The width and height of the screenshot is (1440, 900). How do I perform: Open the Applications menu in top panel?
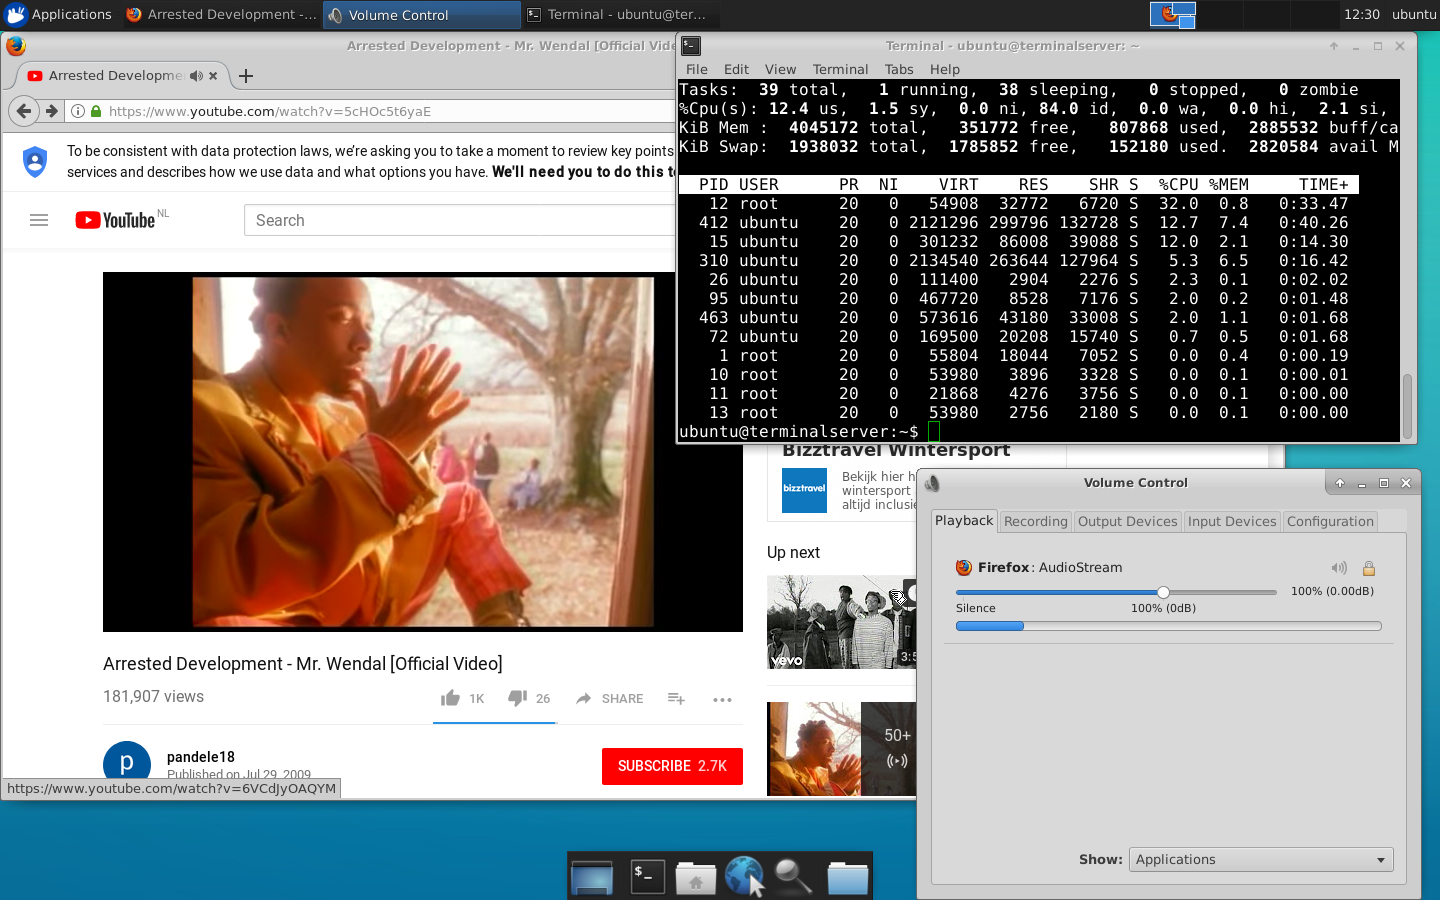pos(59,14)
